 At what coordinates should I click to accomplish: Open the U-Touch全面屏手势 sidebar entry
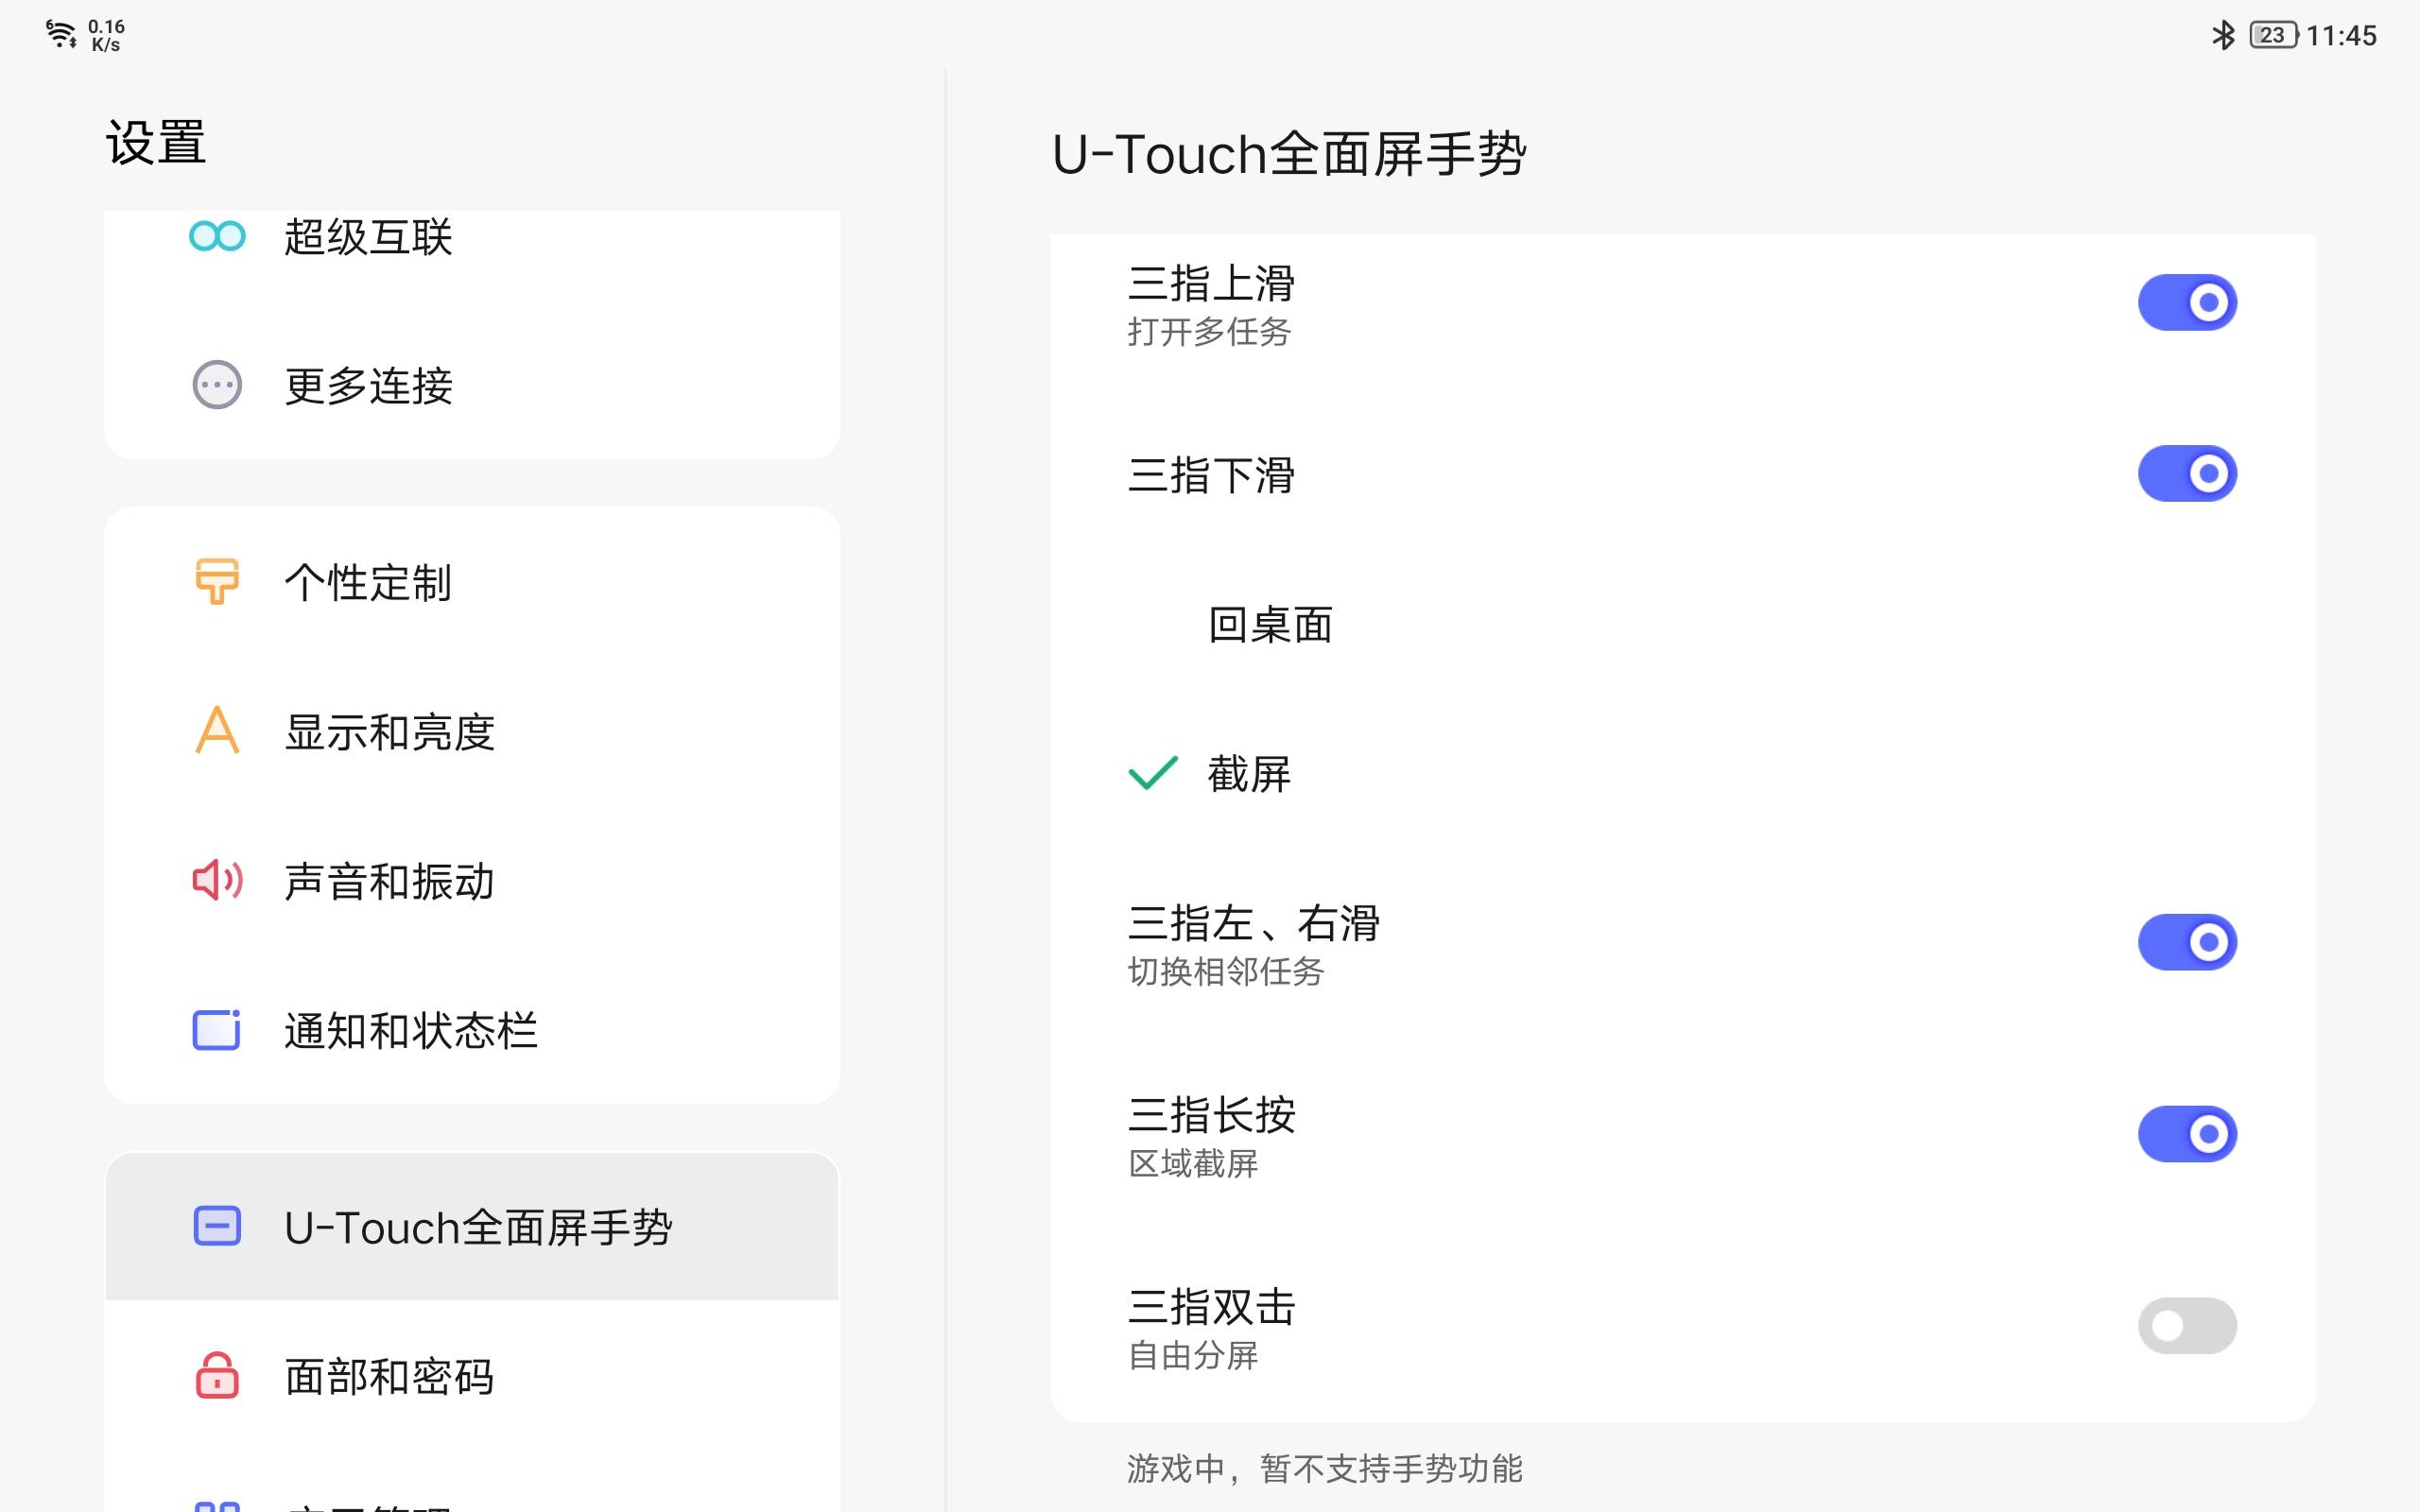(x=478, y=1227)
